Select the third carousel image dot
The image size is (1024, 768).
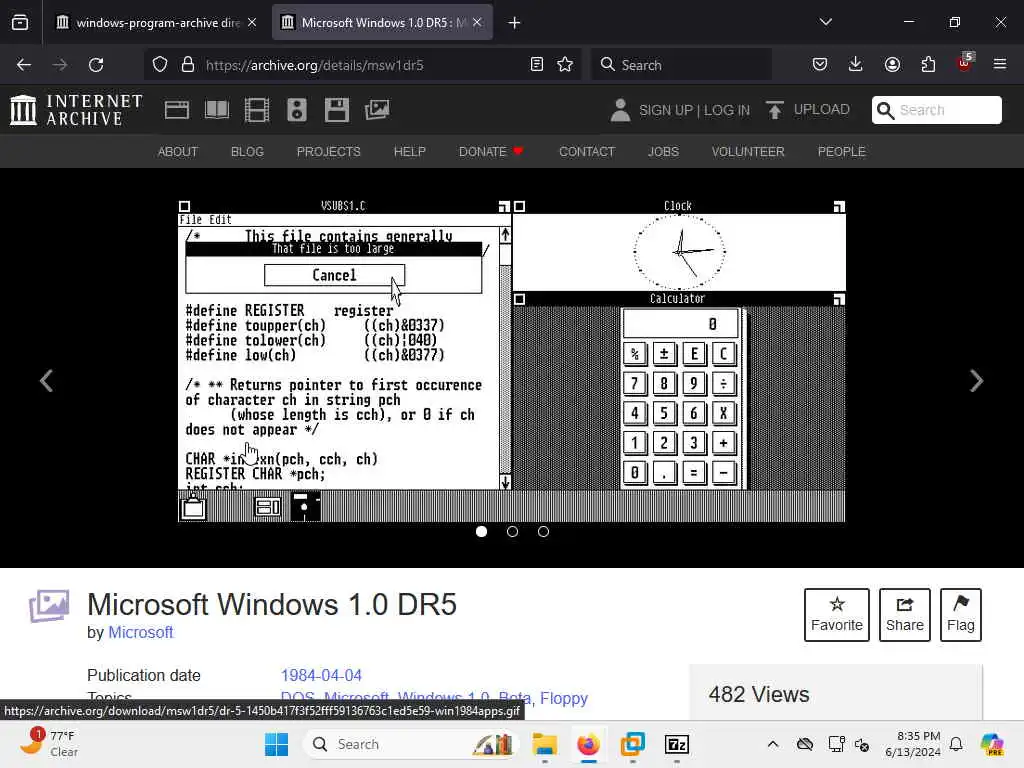pos(543,532)
